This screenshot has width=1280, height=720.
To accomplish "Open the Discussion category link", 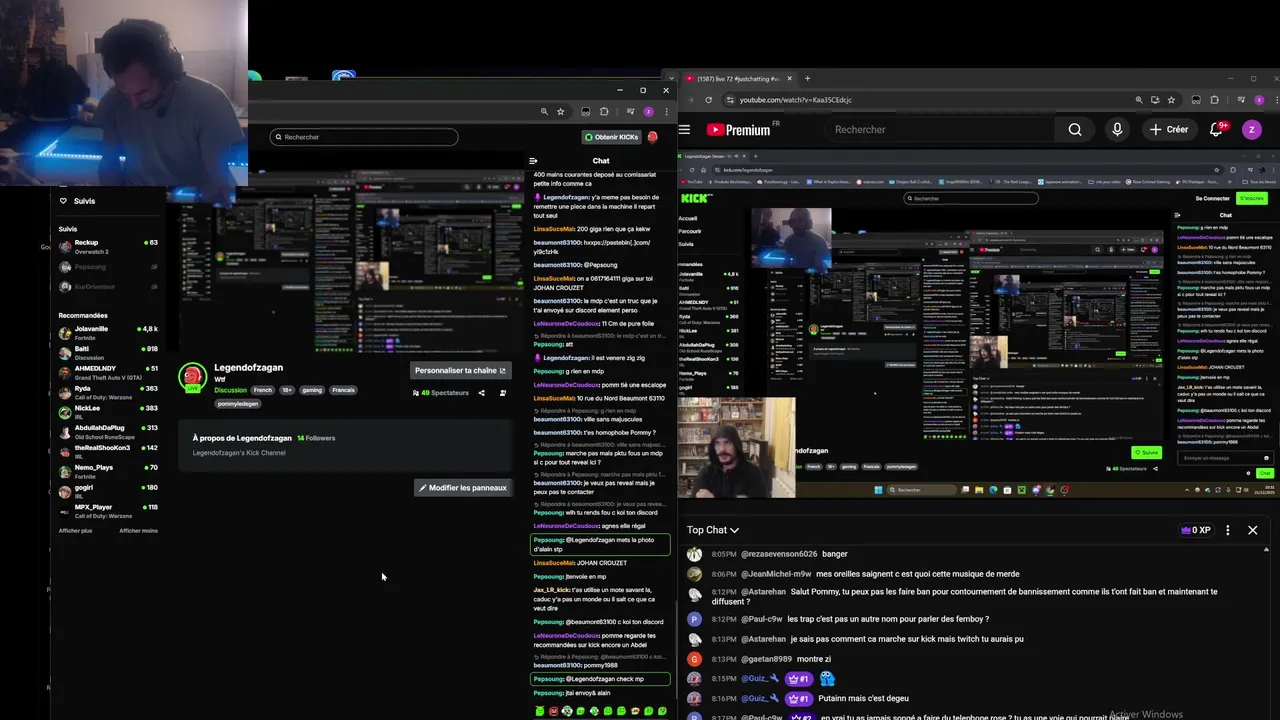I will (x=230, y=391).
